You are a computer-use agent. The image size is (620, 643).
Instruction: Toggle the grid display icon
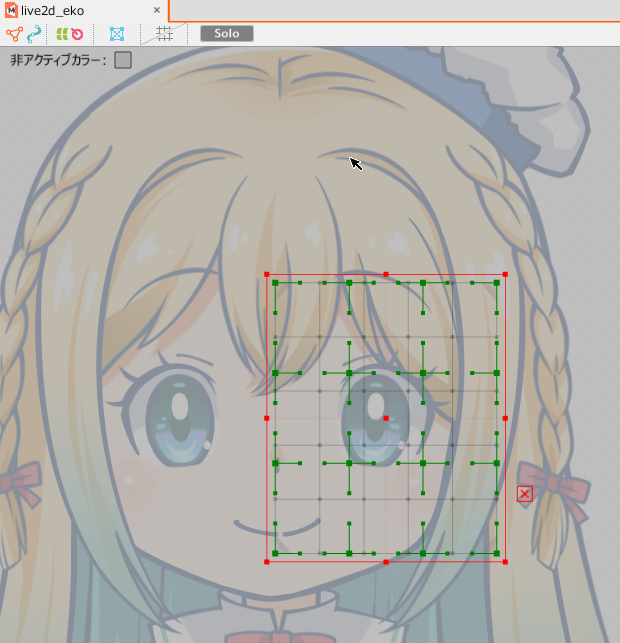(164, 34)
